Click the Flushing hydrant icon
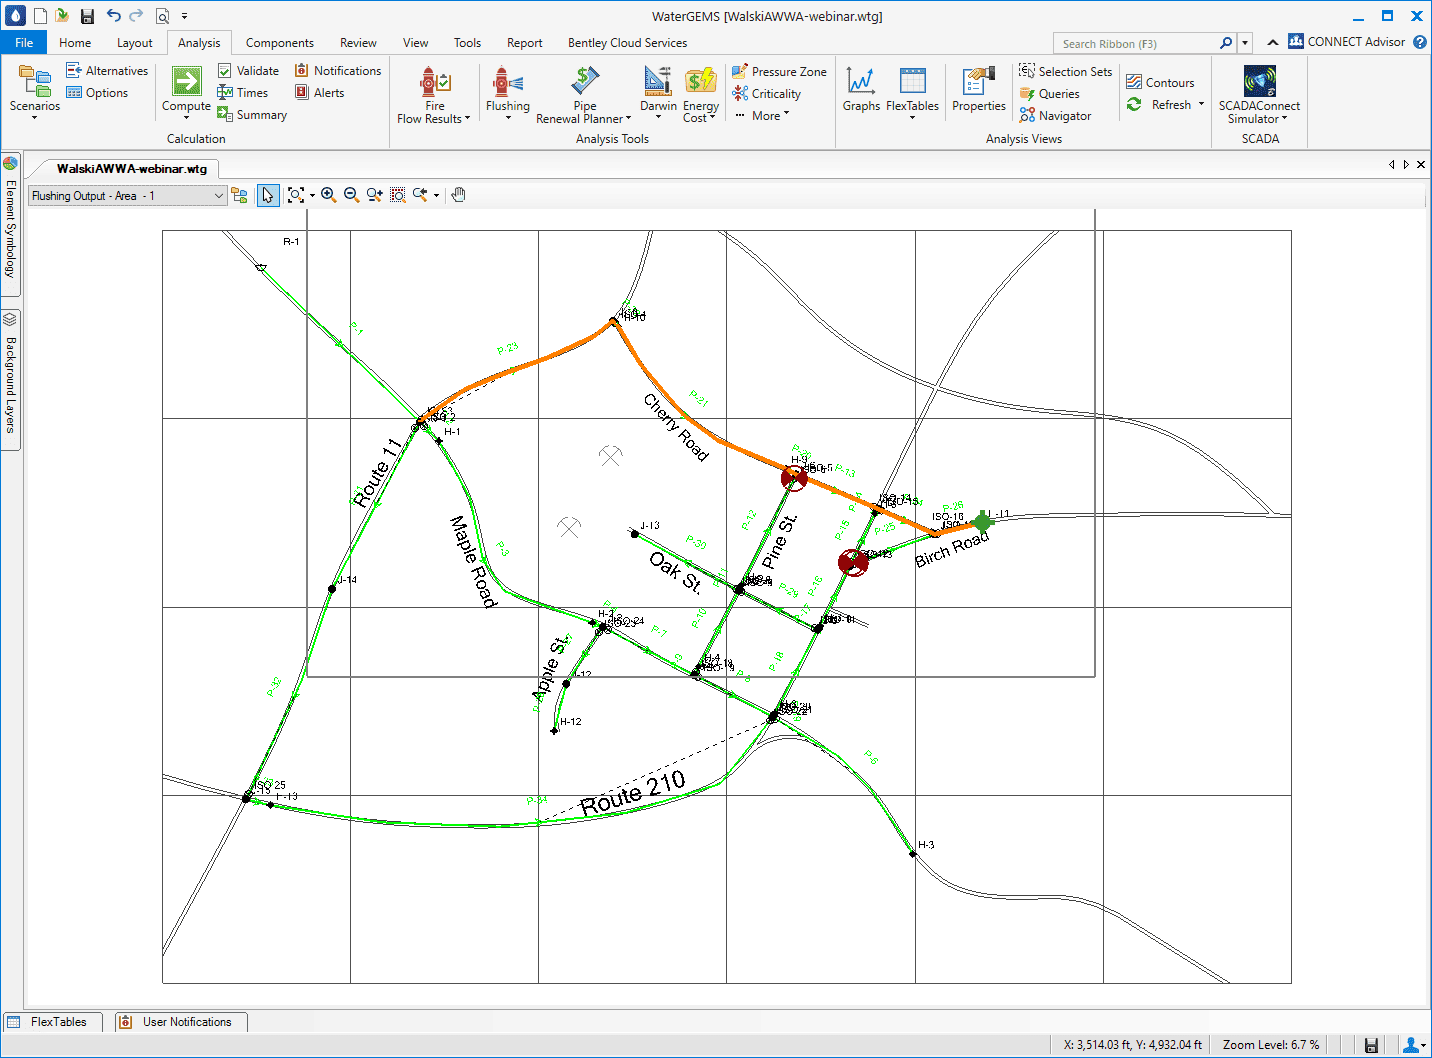 pyautogui.click(x=508, y=81)
